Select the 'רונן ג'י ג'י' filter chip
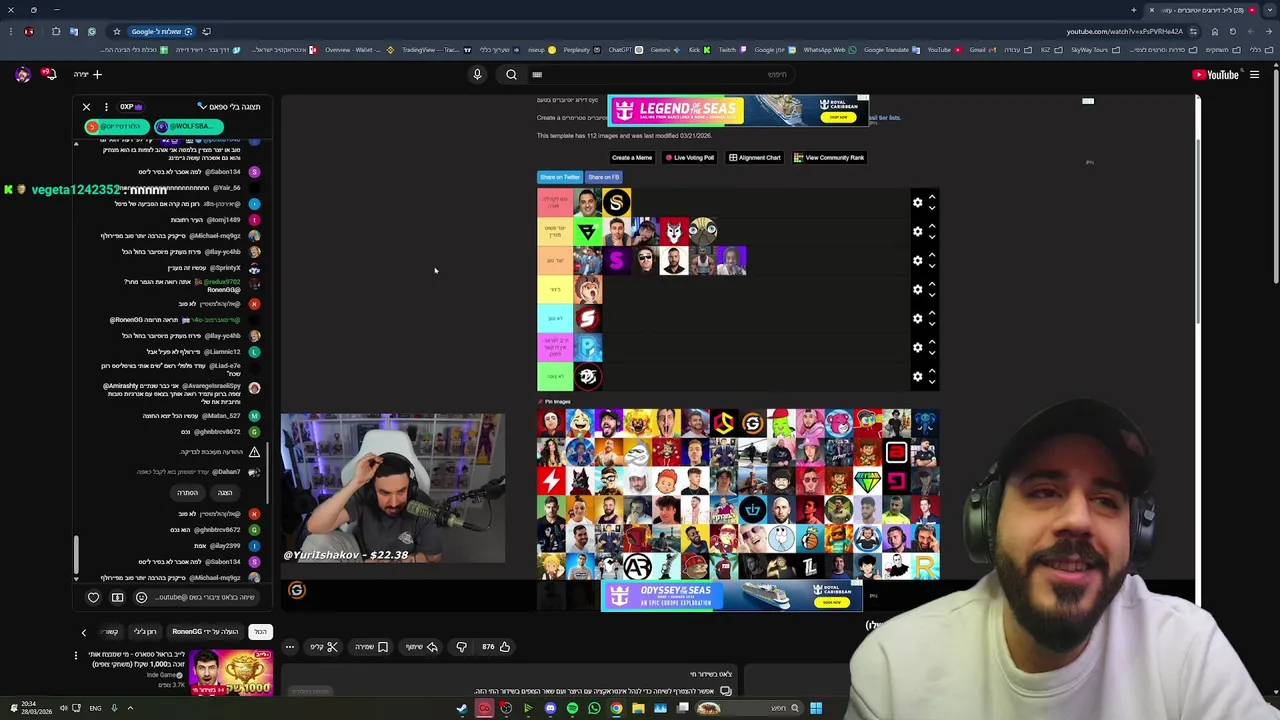This screenshot has width=1280, height=720. (x=145, y=632)
